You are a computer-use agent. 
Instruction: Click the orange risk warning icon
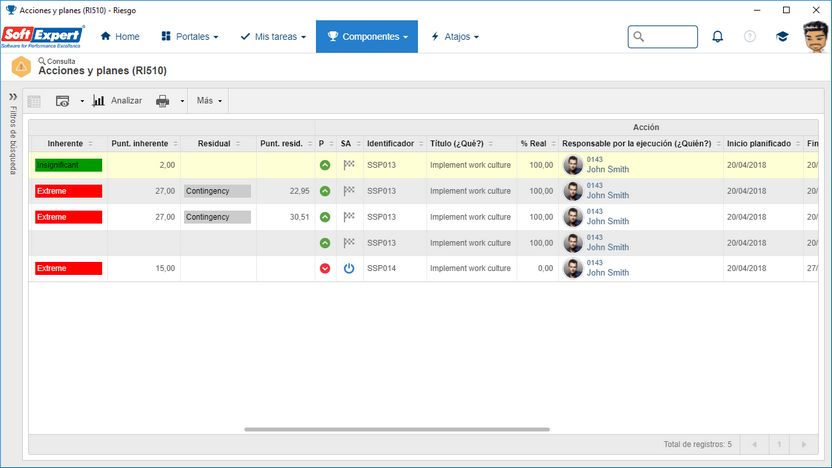coord(21,67)
